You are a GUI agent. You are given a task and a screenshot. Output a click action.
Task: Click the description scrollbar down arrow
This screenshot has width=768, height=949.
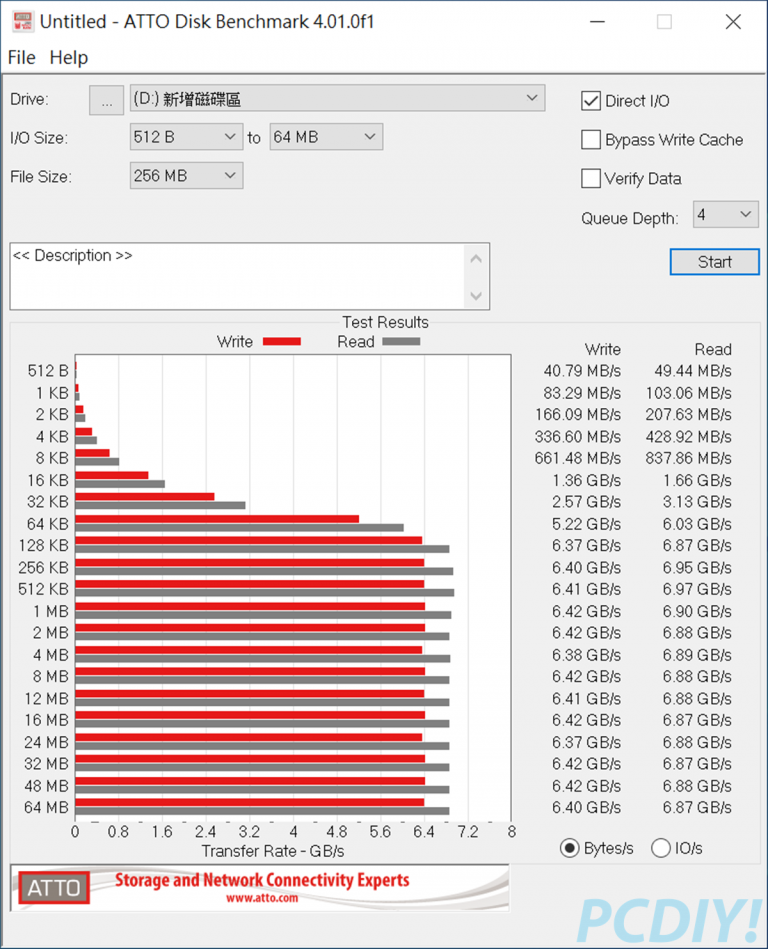pyautogui.click(x=476, y=296)
